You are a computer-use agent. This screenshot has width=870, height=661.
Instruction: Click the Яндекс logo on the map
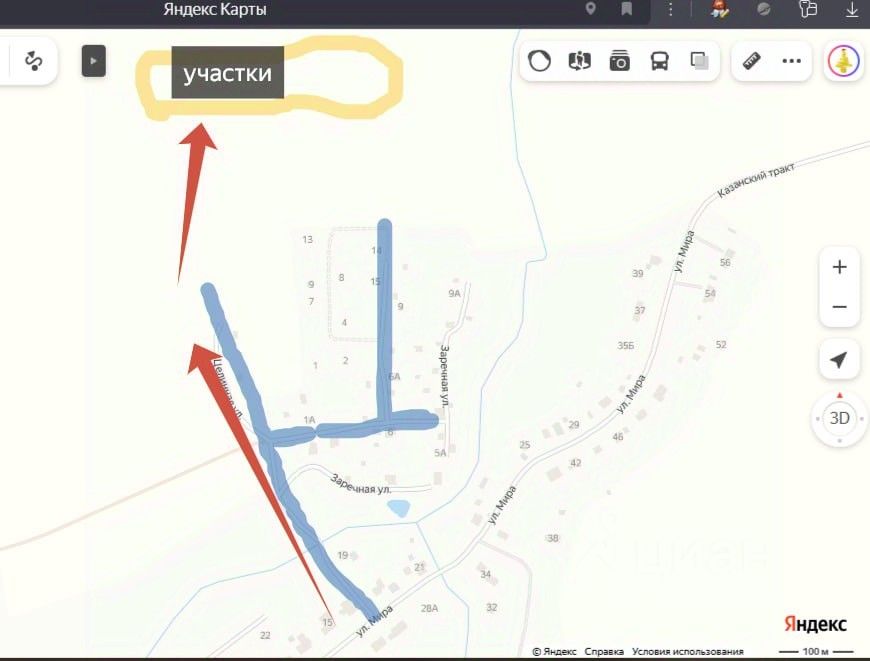815,624
